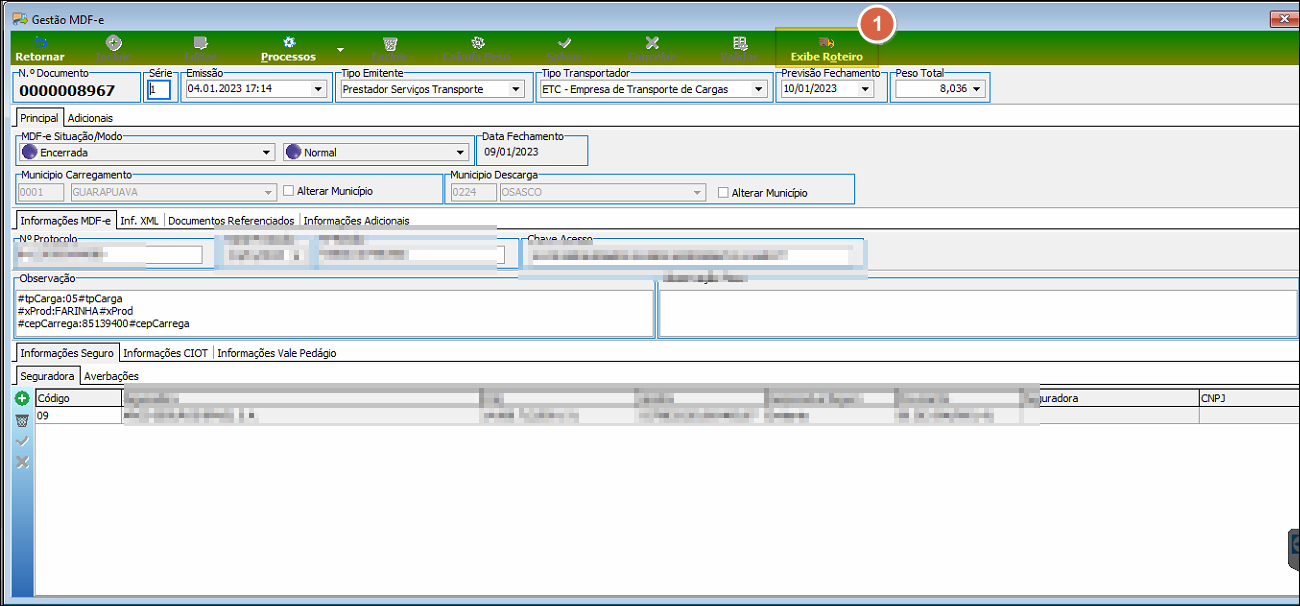Viewport: 1300px width, 606px height.
Task: Click the Cancelar X icon in toolbar
Action: pos(652,43)
